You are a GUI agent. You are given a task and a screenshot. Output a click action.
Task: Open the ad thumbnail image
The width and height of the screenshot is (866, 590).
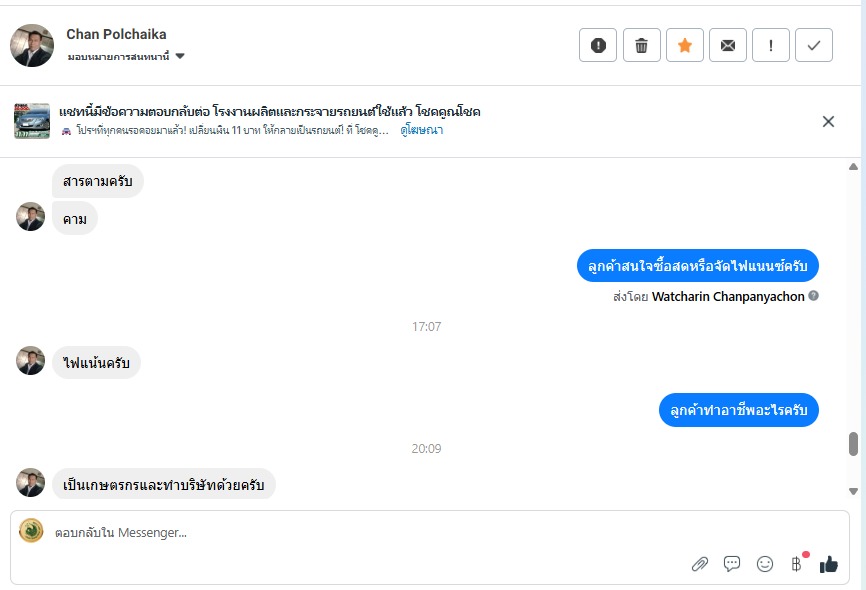pyautogui.click(x=32, y=121)
